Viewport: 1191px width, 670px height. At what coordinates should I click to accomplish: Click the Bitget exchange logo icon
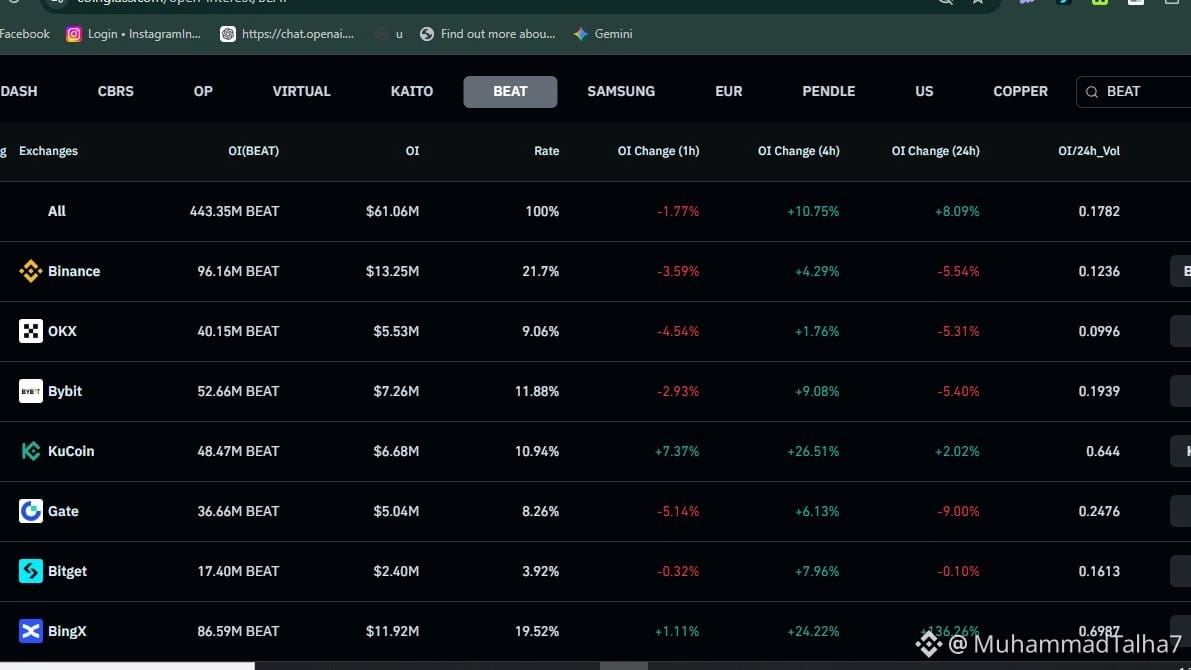pyautogui.click(x=30, y=571)
